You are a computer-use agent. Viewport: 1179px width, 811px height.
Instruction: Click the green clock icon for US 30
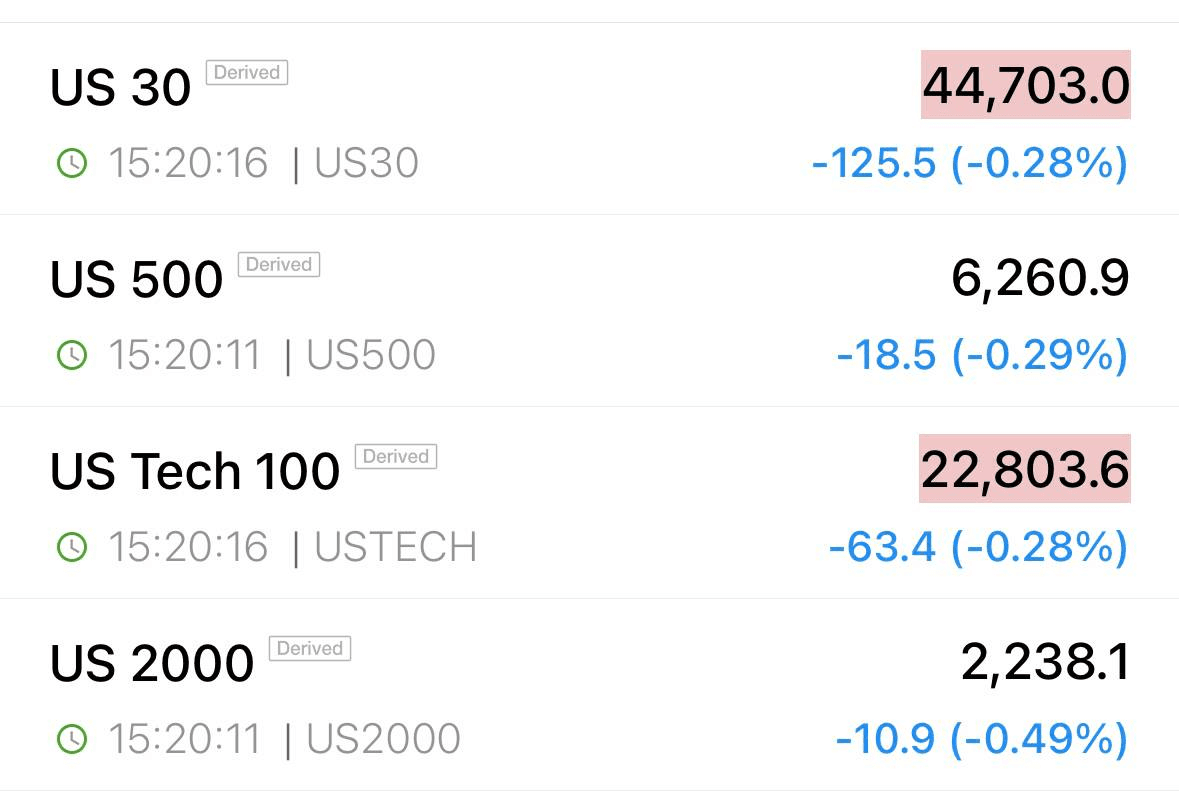click(72, 163)
